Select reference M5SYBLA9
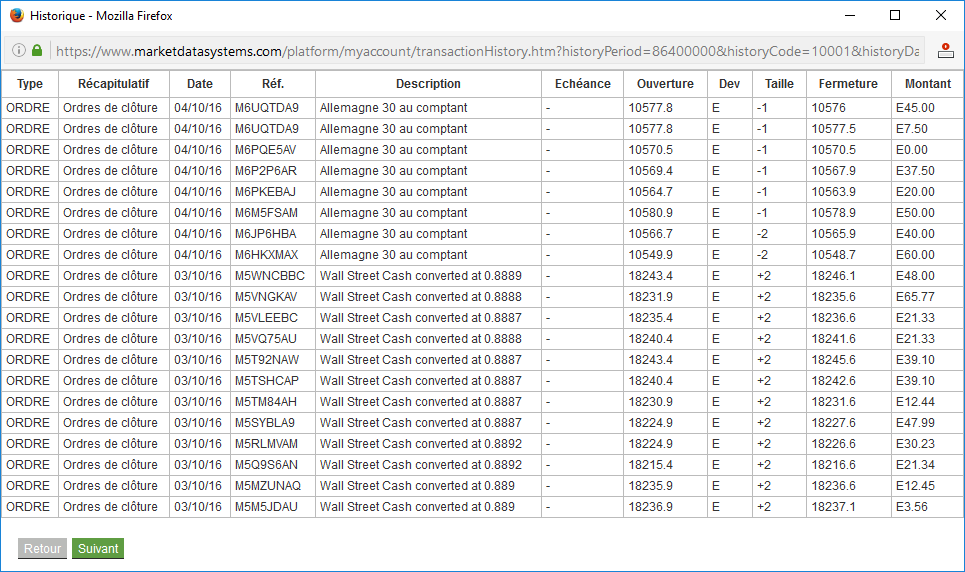This screenshot has height=572, width=965. (x=265, y=422)
